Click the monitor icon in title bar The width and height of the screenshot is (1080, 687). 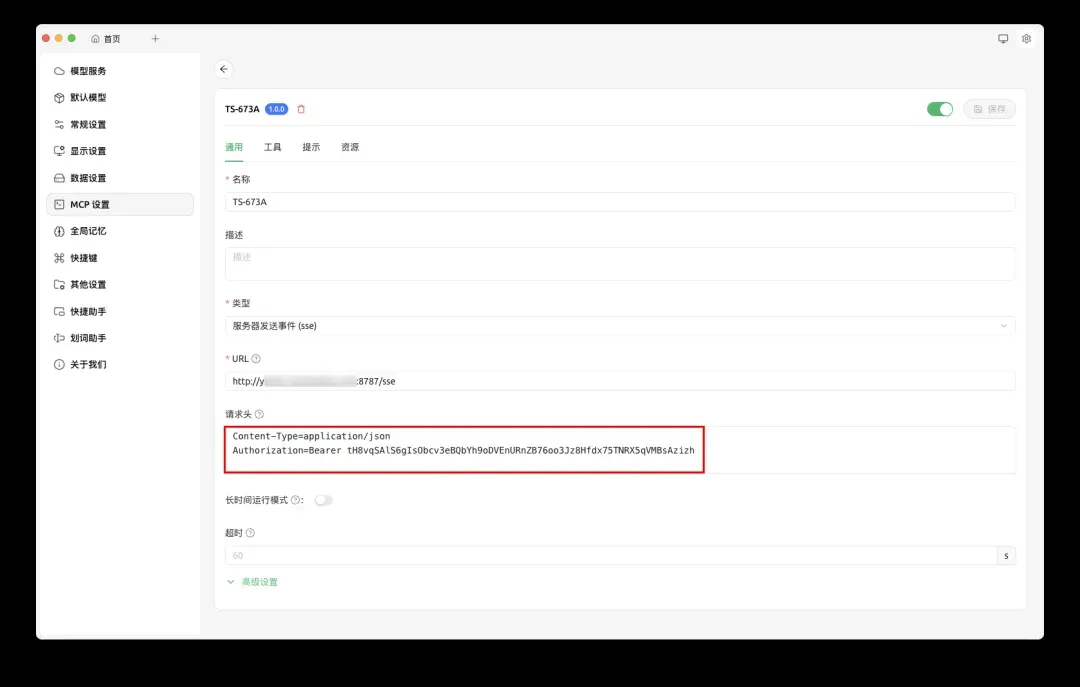click(1003, 39)
